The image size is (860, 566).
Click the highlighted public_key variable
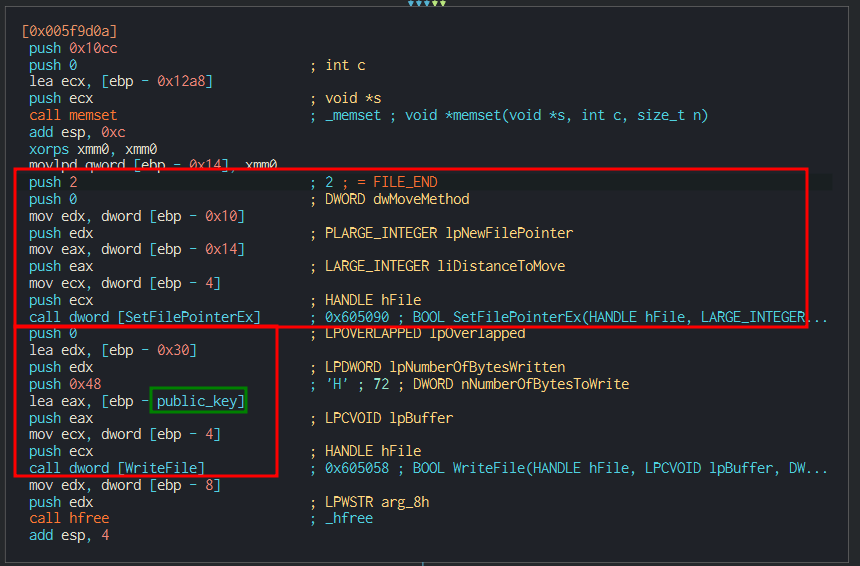coord(198,401)
